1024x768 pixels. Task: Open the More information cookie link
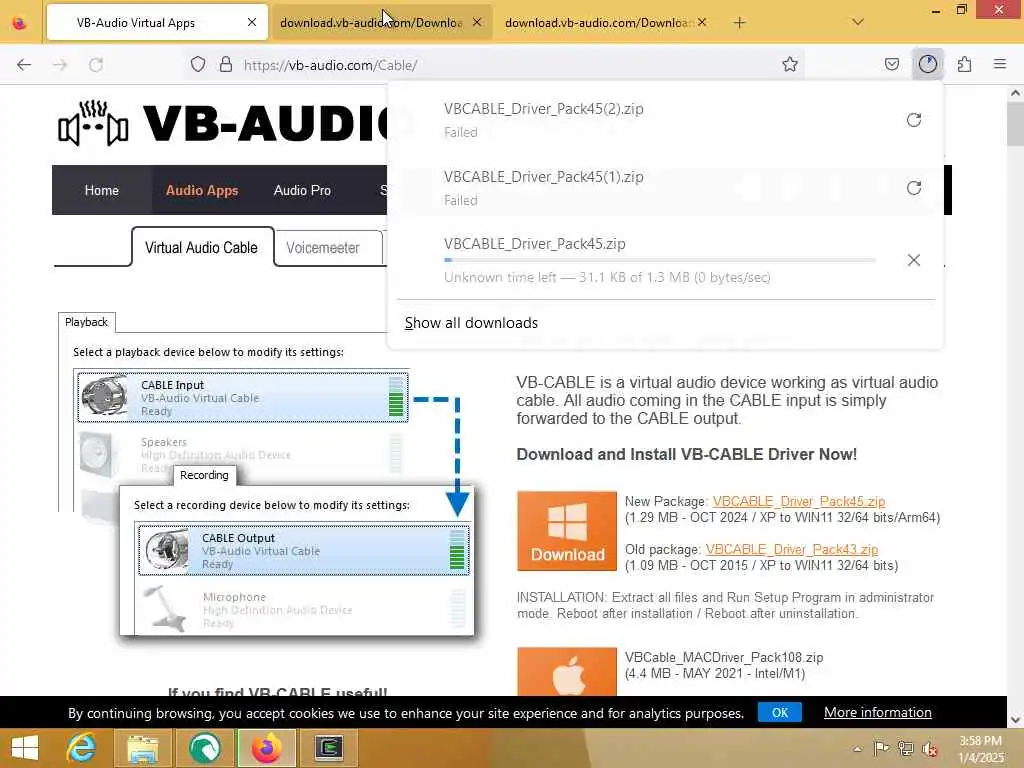(877, 712)
